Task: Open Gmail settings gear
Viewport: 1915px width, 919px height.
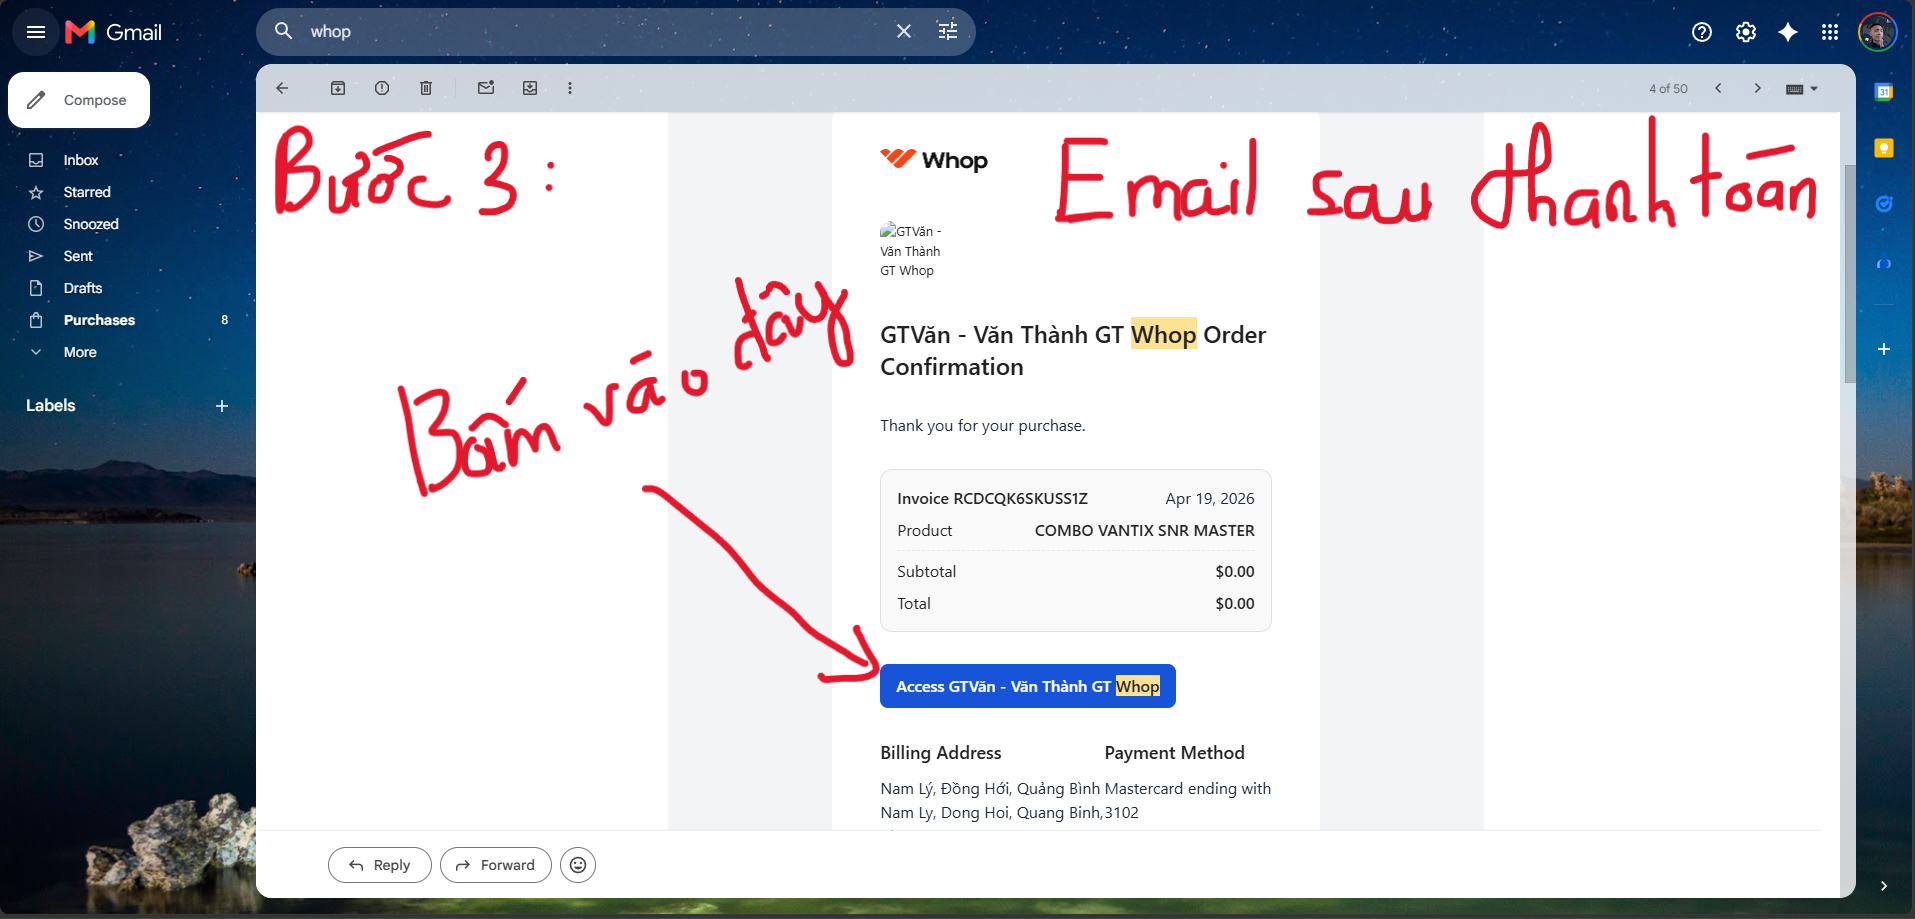Action: [1746, 32]
